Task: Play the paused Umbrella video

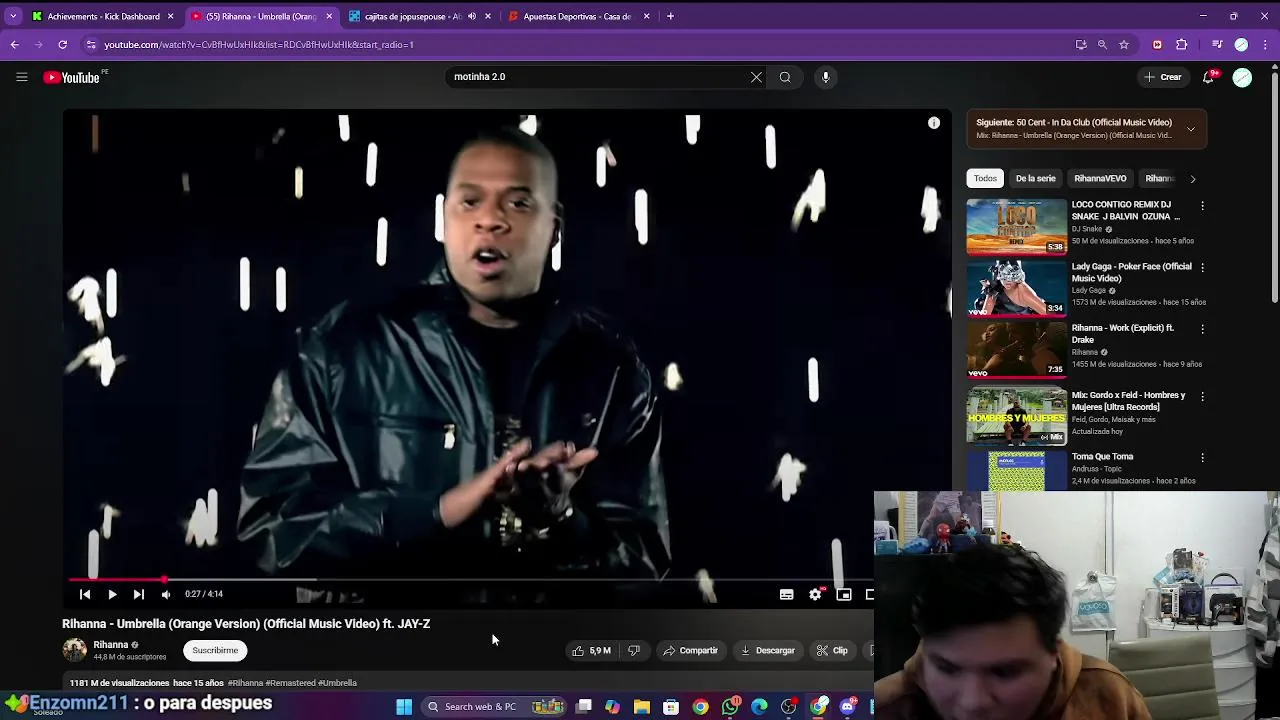Action: [x=112, y=594]
